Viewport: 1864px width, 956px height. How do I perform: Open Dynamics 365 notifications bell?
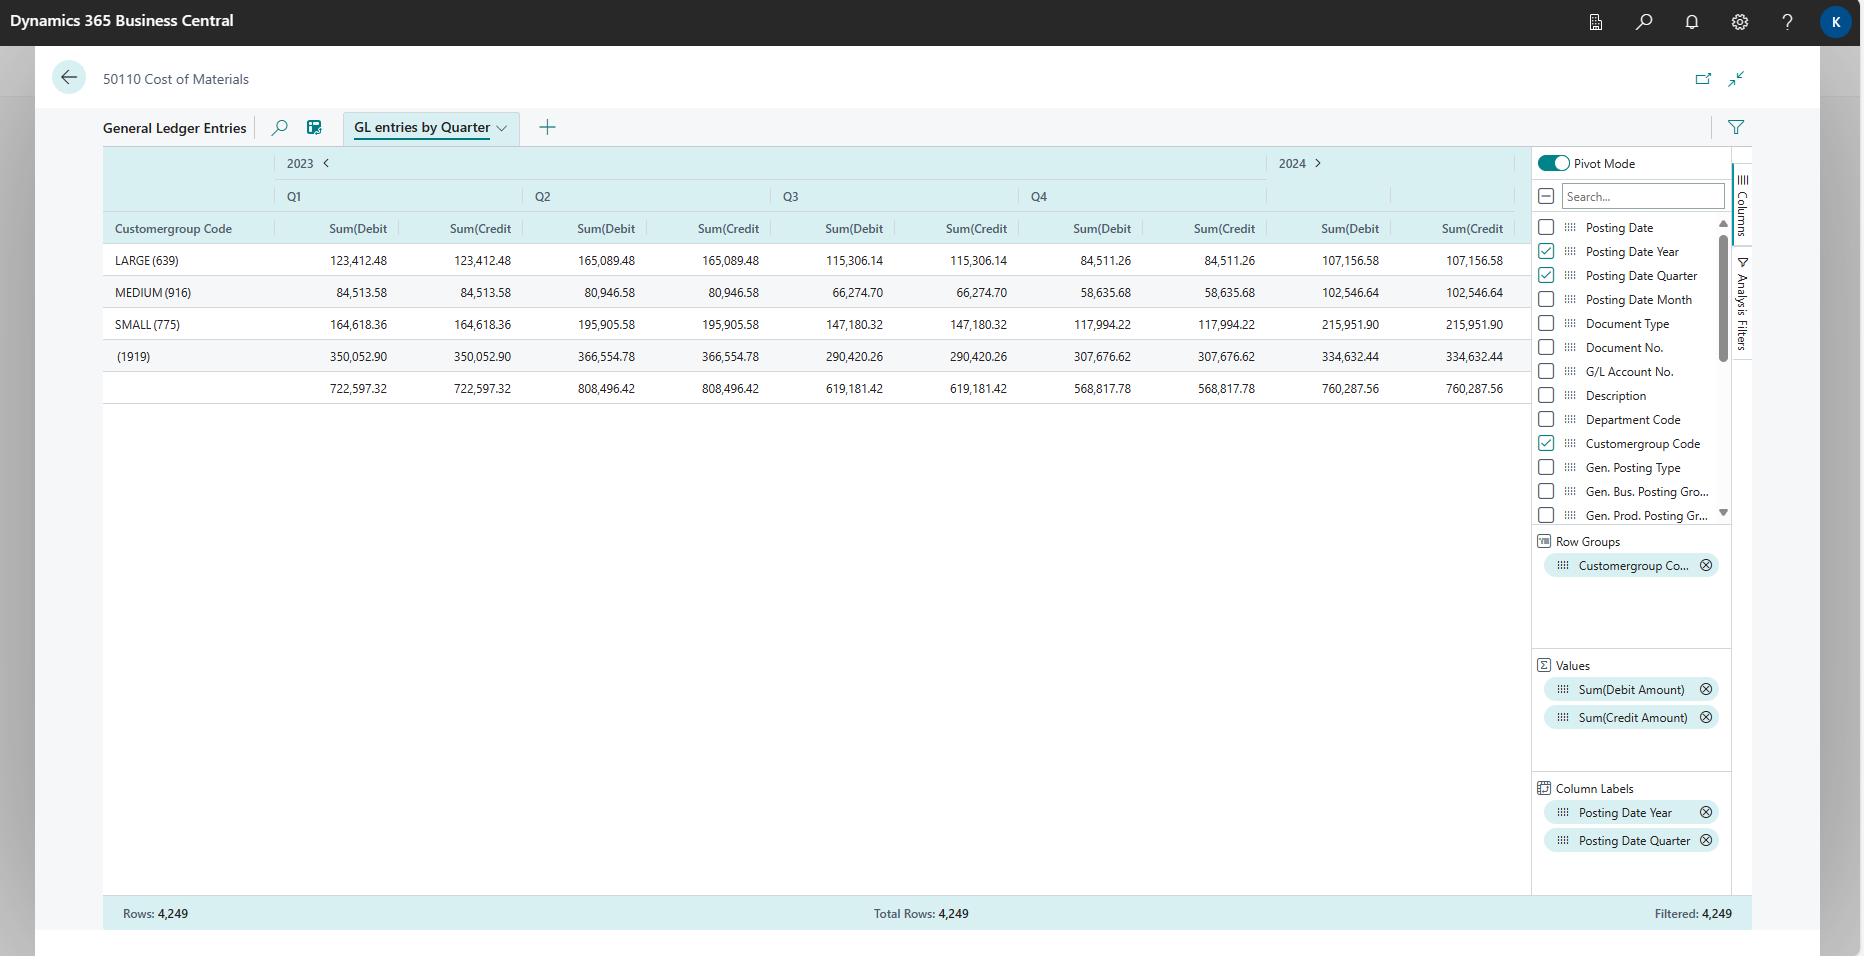tap(1692, 22)
